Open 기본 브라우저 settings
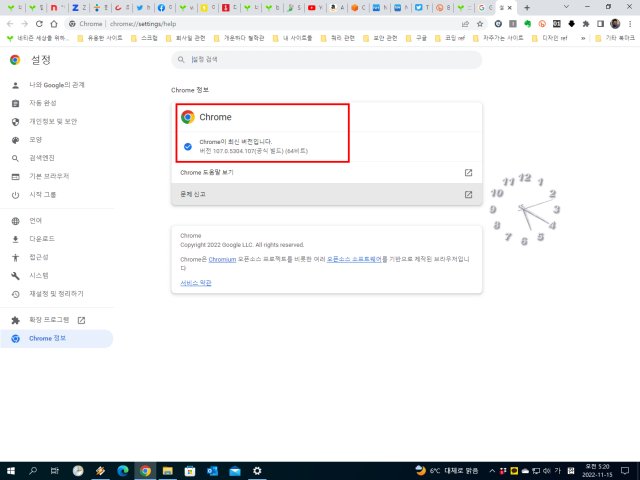This screenshot has height=480, width=640. [57, 176]
